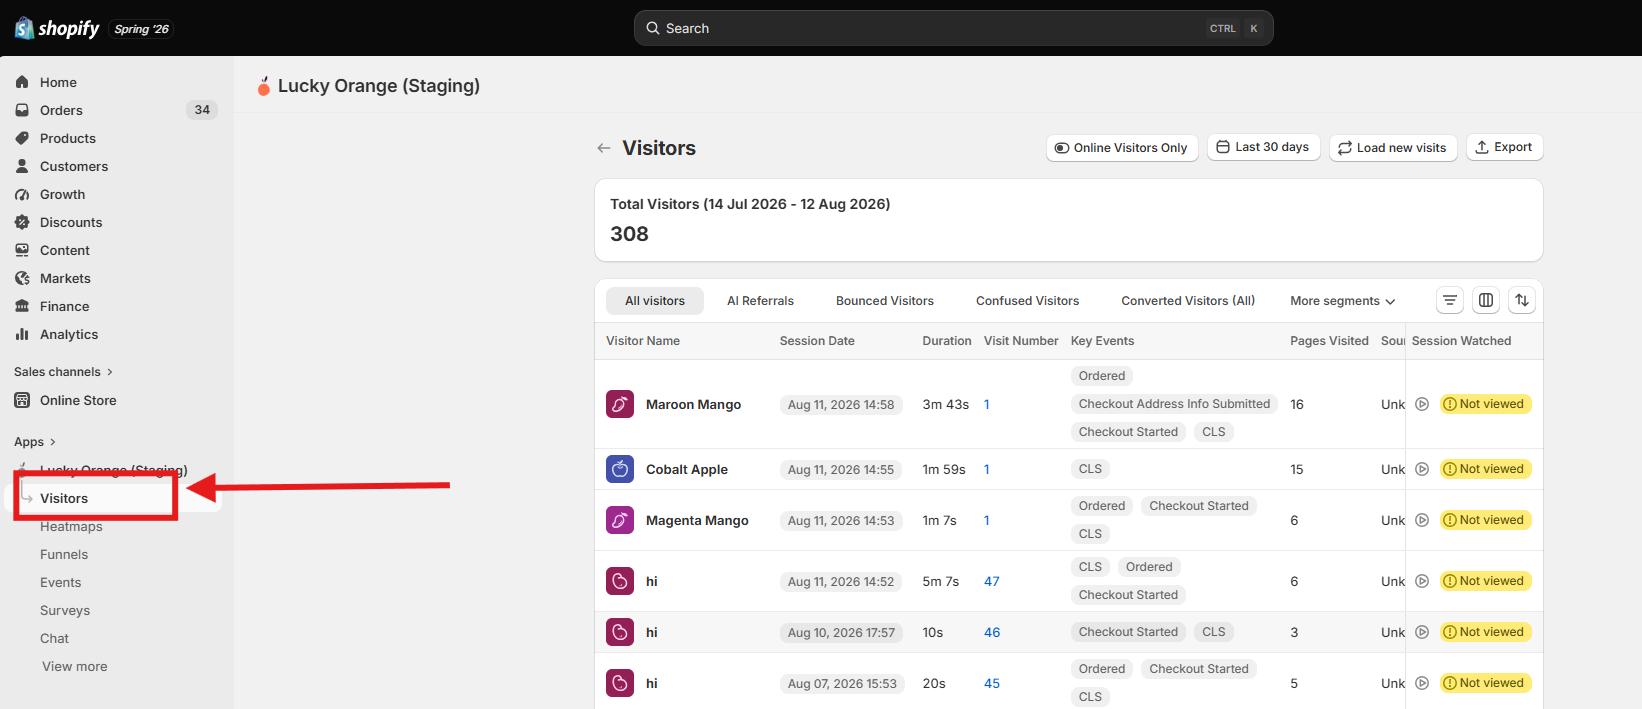Open visit number 46 link
Screen dimensions: 1642x709
coord(992,632)
